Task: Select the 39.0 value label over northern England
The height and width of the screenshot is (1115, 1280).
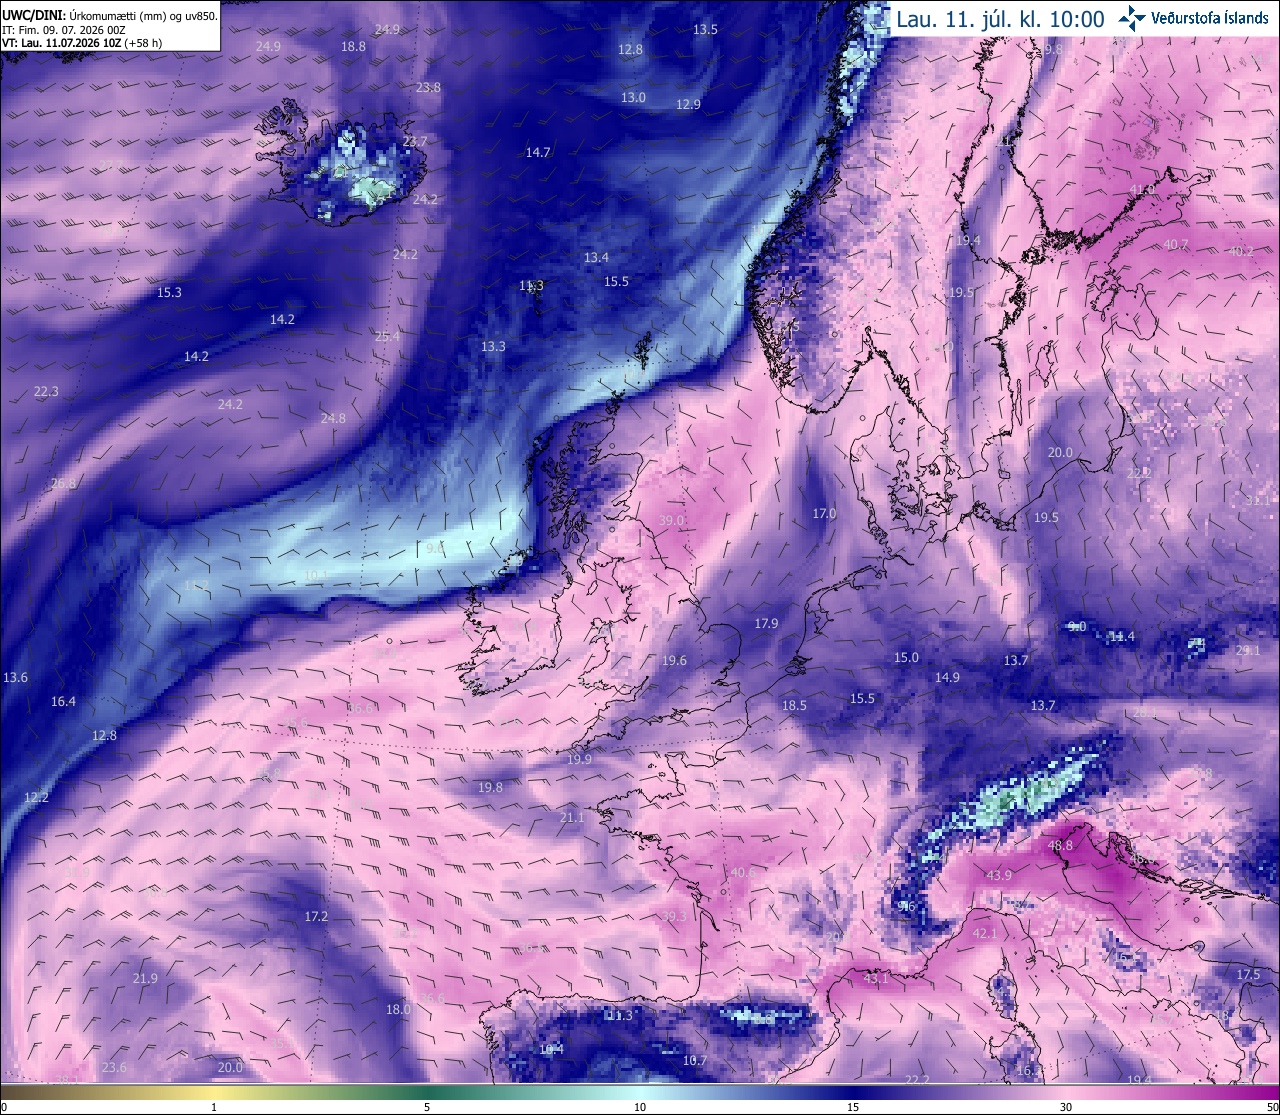Action: tap(672, 520)
